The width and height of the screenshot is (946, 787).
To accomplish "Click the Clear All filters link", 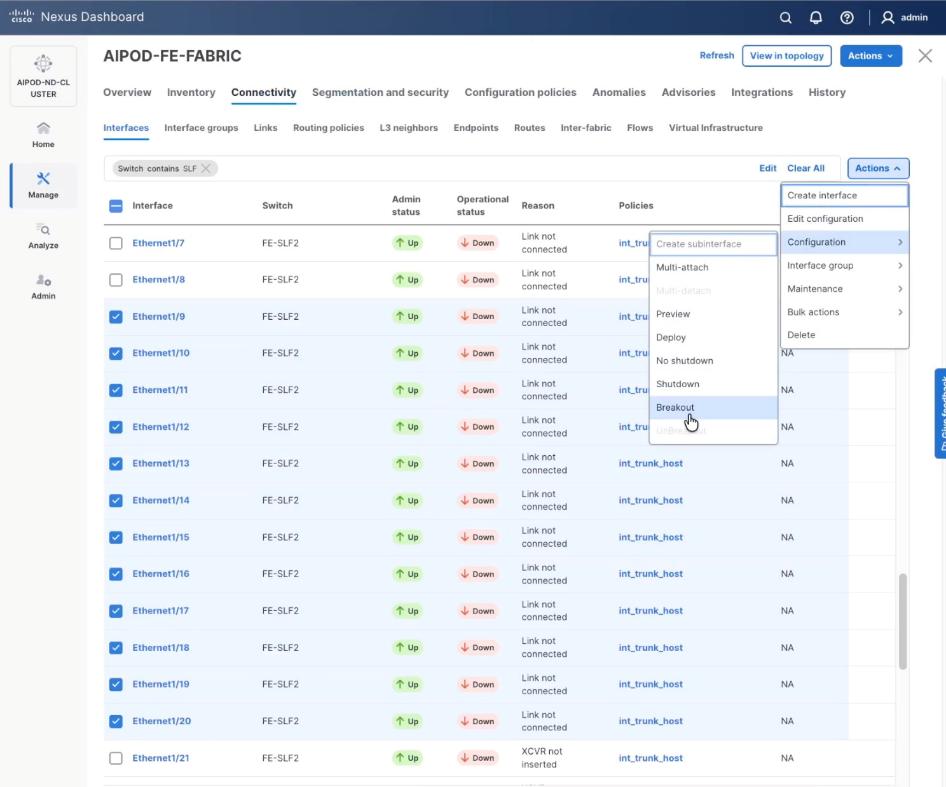I will click(805, 169).
